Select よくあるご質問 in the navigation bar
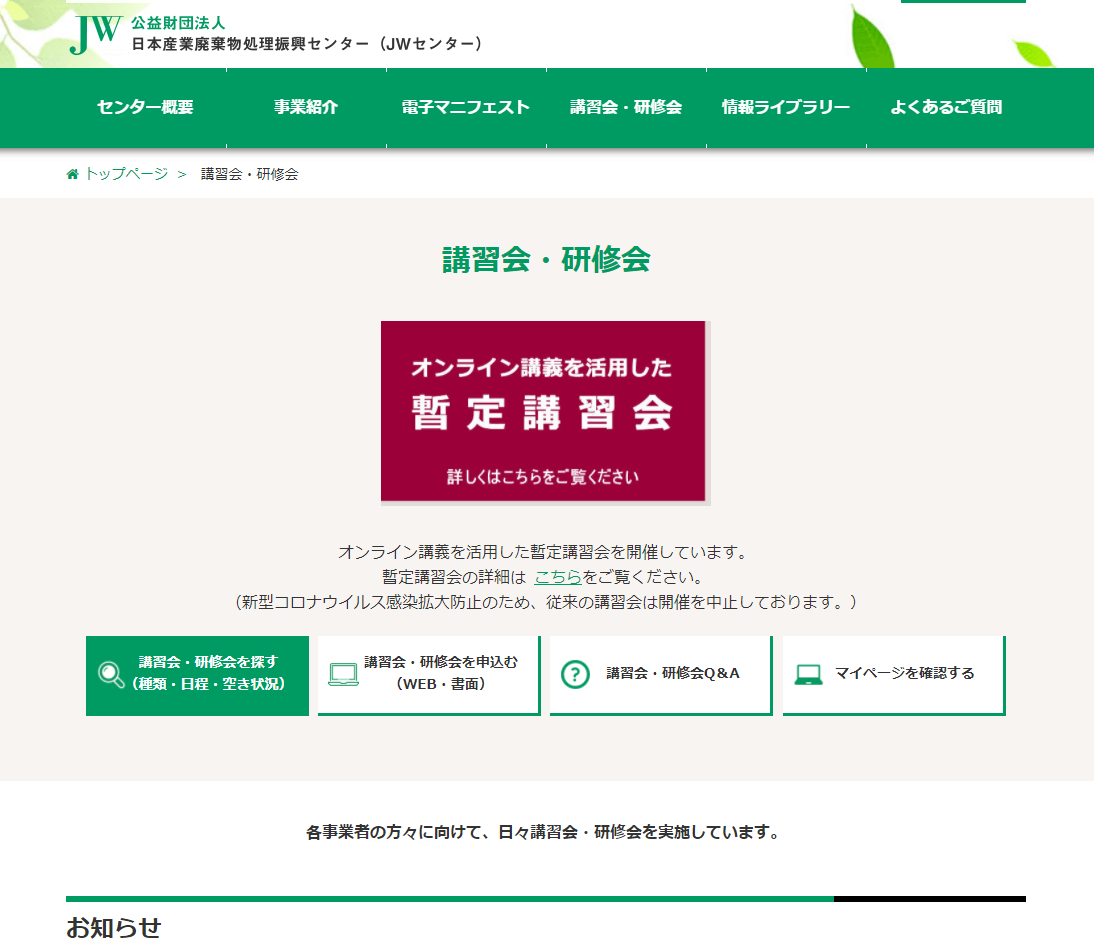 (946, 108)
